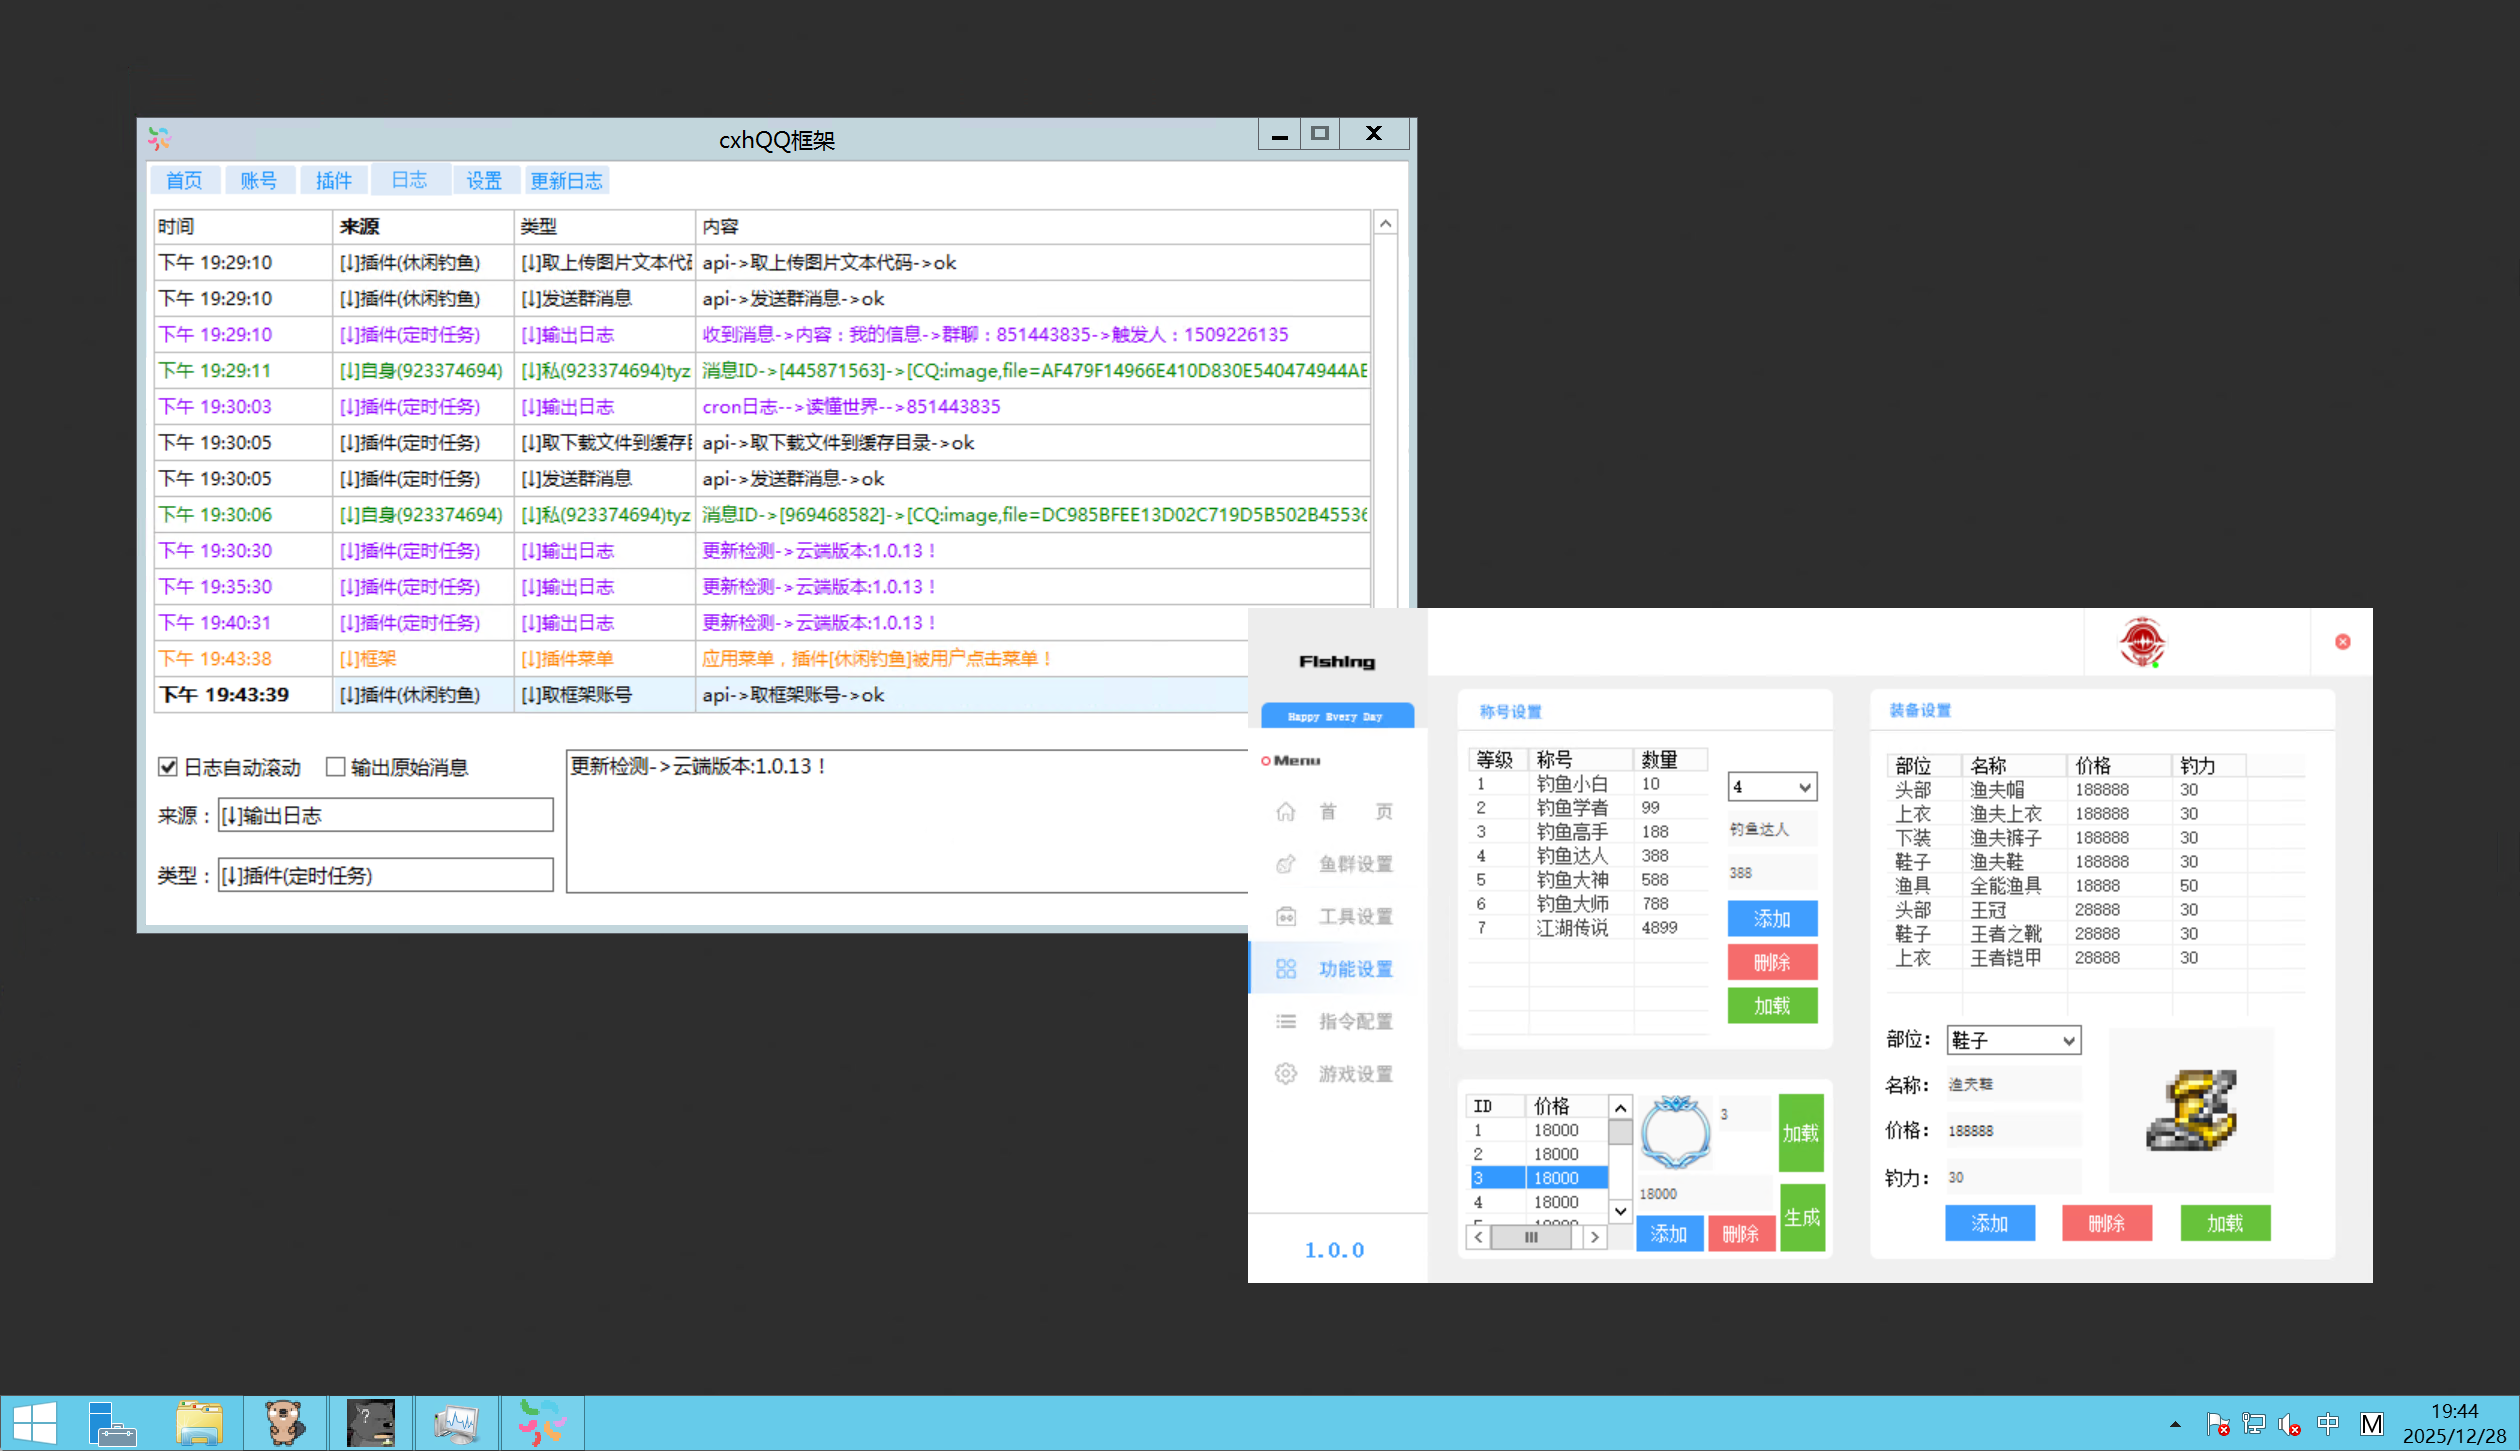2520x1451 pixels.
Task: Click the red logo avatar icon
Action: coord(2142,642)
